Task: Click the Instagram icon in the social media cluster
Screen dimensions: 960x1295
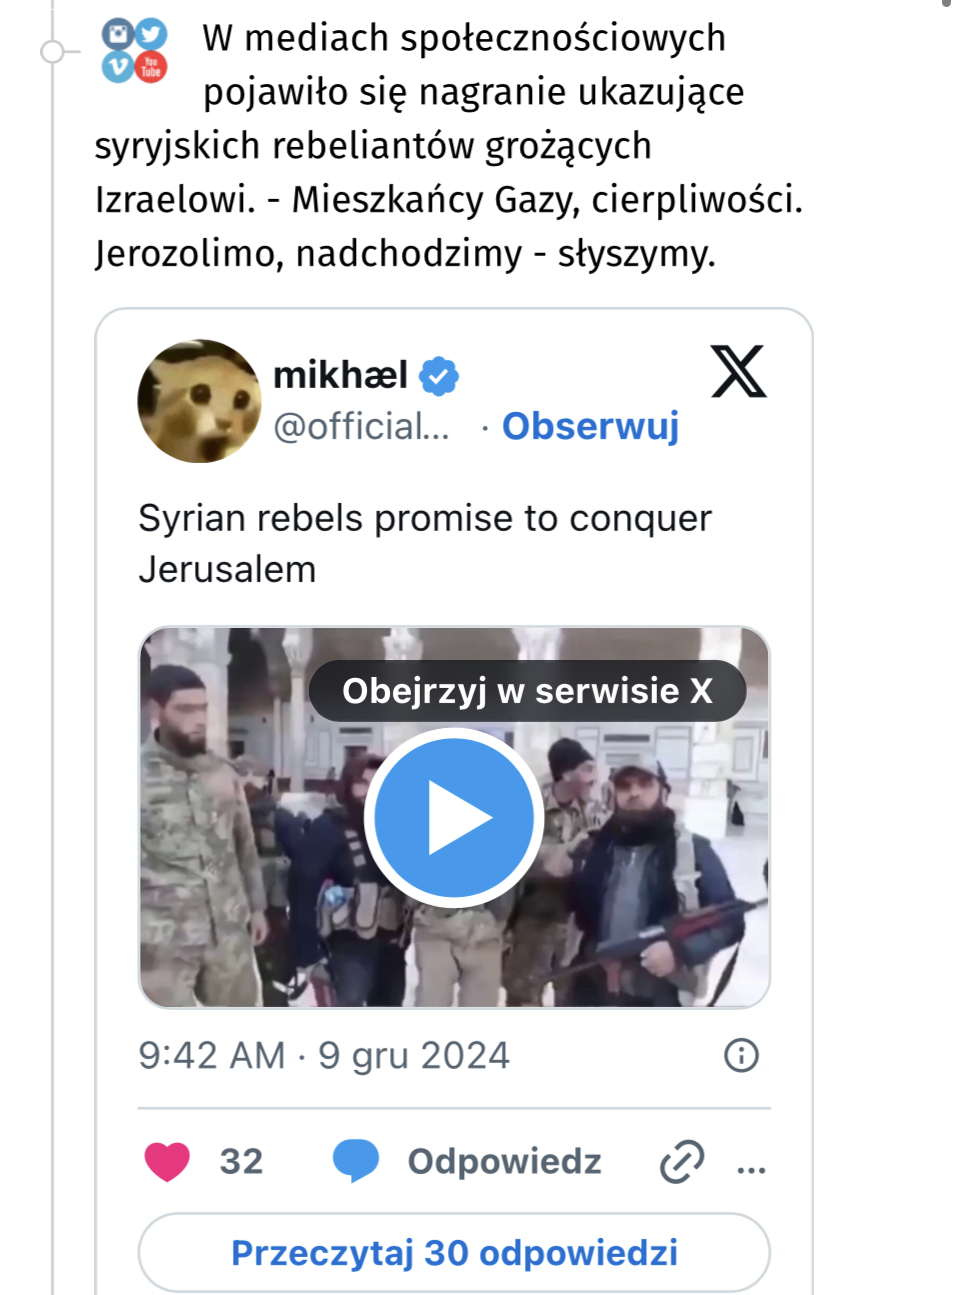Action: (x=119, y=35)
